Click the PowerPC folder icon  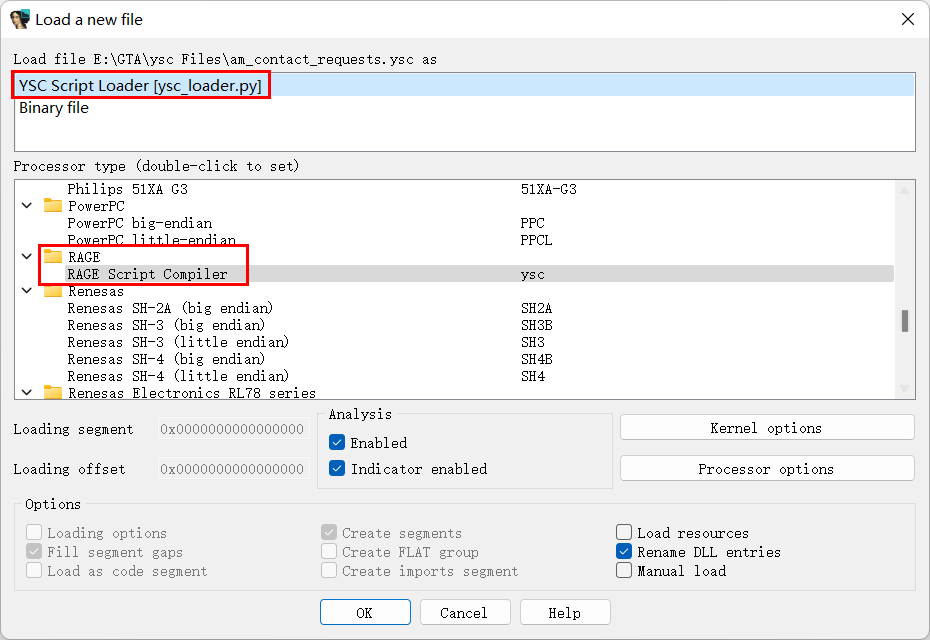pyautogui.click(x=52, y=206)
